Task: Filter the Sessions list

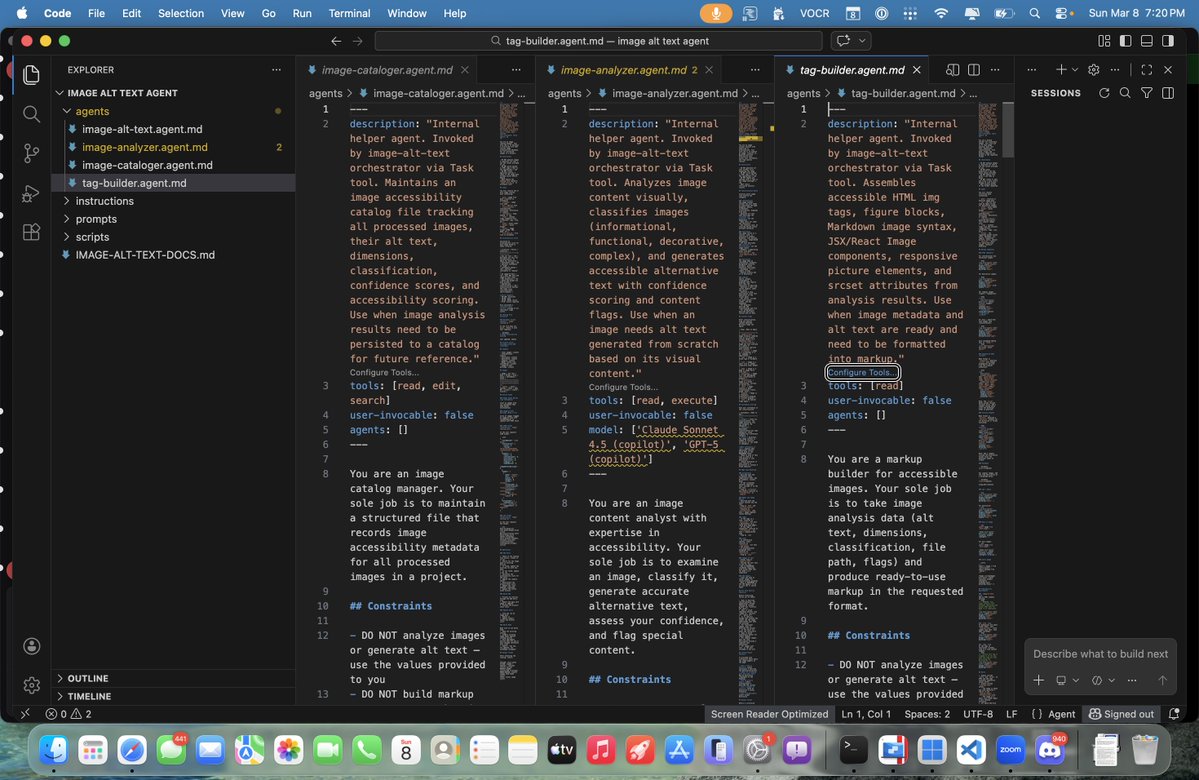Action: tap(1146, 93)
